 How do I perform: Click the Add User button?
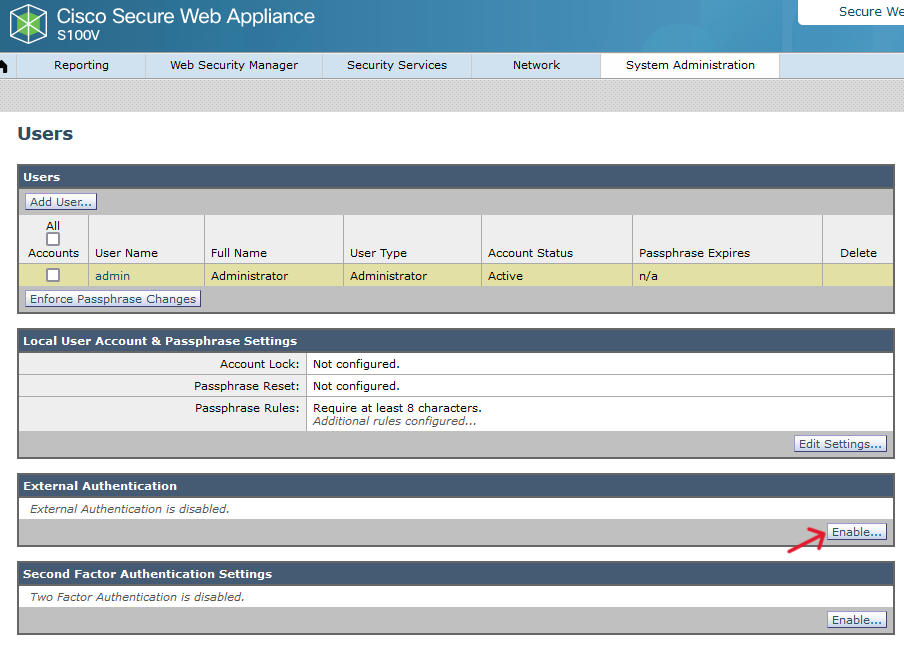61,202
